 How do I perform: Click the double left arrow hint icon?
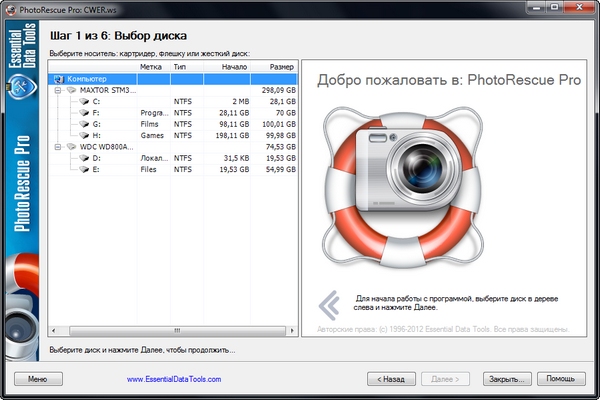pos(328,303)
